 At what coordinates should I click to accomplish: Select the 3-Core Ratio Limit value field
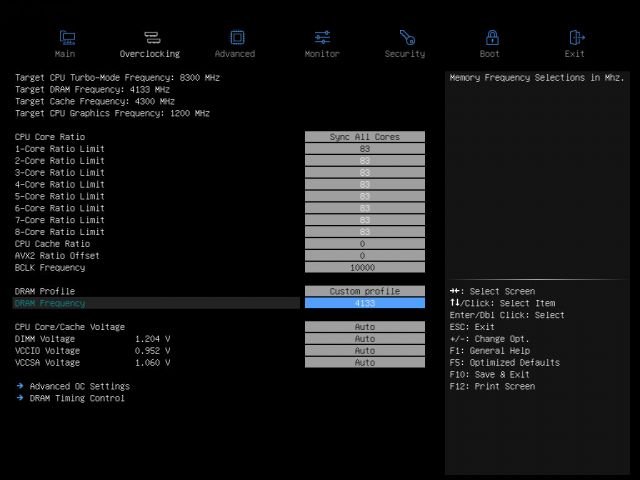(x=365, y=172)
